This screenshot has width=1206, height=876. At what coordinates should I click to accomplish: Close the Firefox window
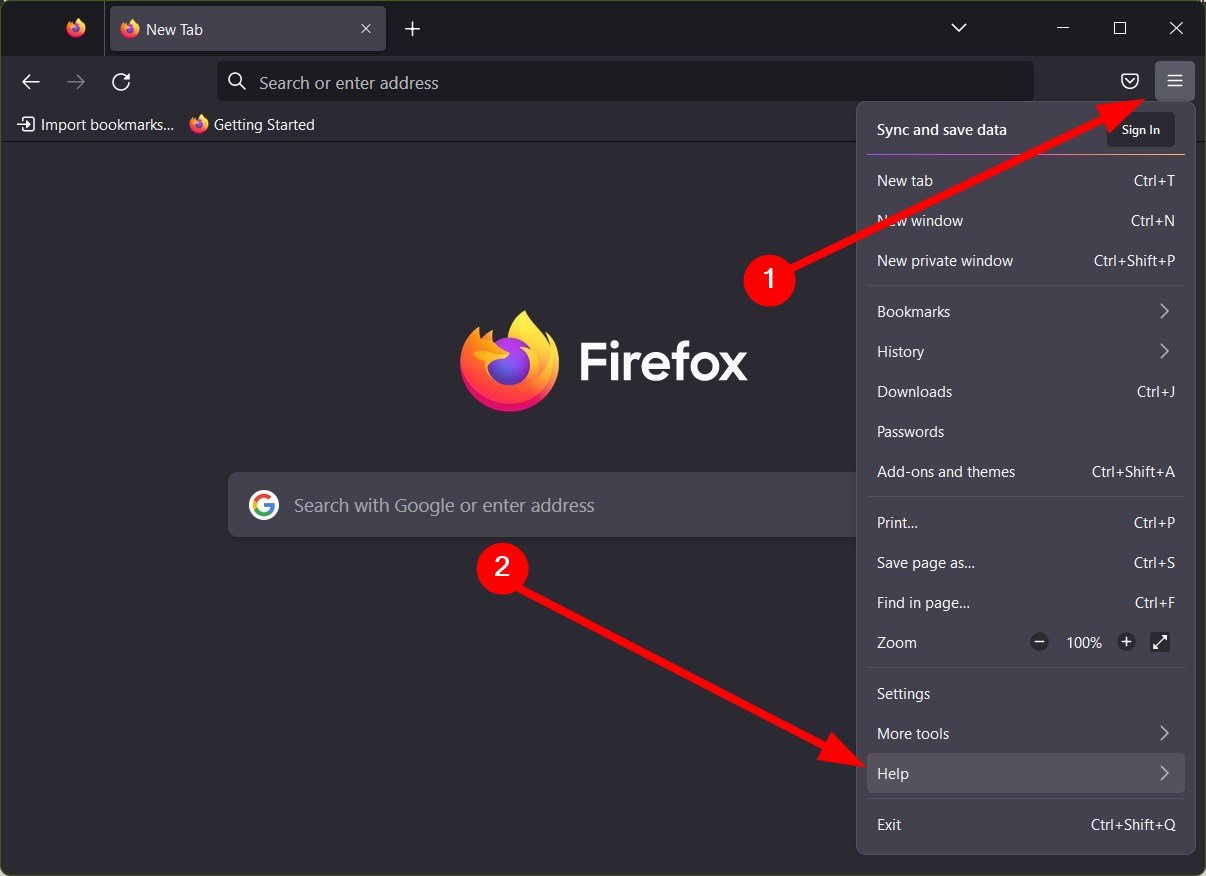[1177, 28]
